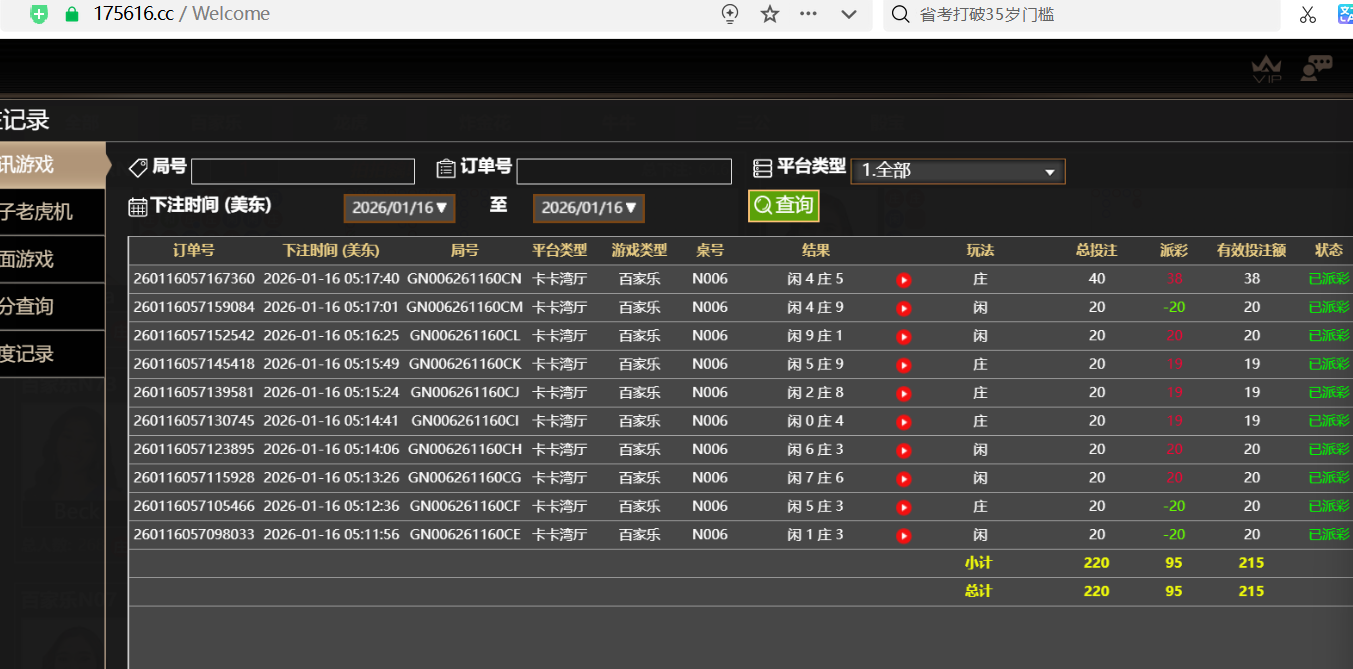
Task: Bookmark the page with the star icon
Action: pyautogui.click(x=769, y=14)
